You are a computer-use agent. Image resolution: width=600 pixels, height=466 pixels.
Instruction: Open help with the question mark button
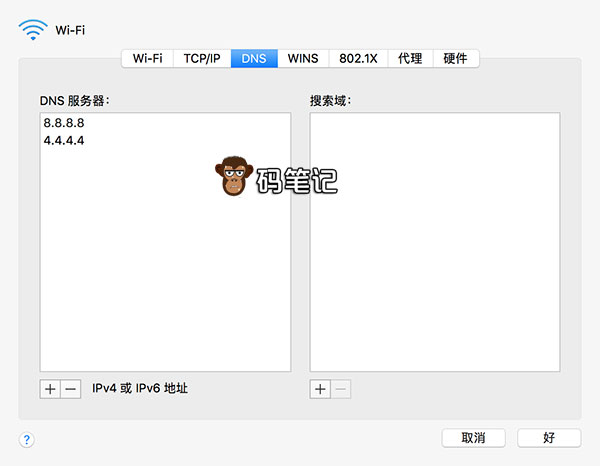click(x=27, y=439)
